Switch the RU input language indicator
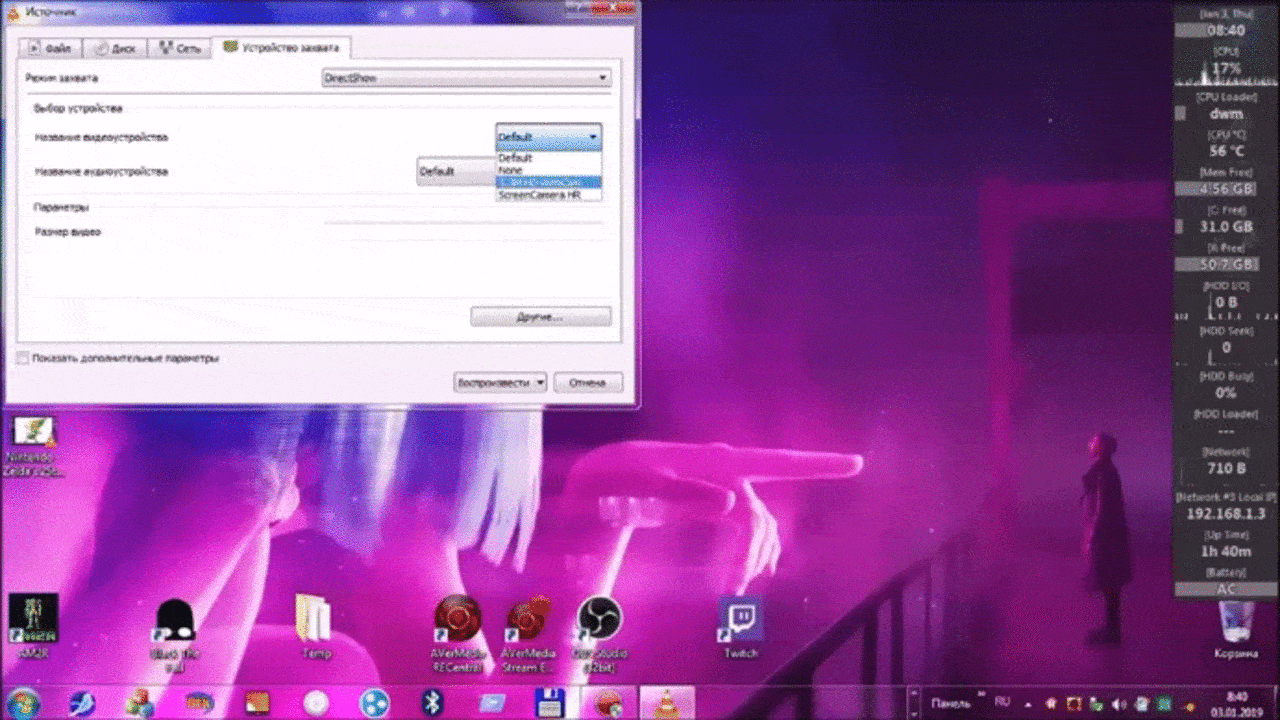The image size is (1280, 720). click(1002, 702)
